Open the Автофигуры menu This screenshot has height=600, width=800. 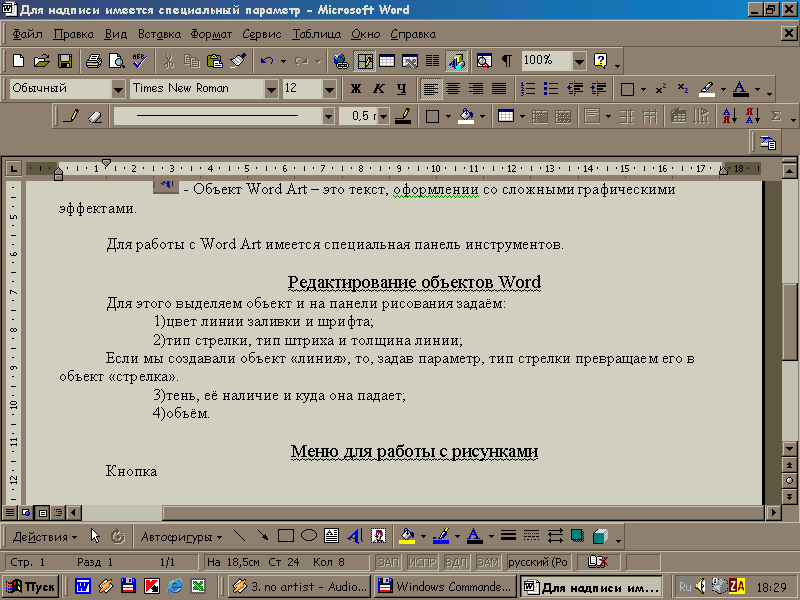click(x=181, y=537)
